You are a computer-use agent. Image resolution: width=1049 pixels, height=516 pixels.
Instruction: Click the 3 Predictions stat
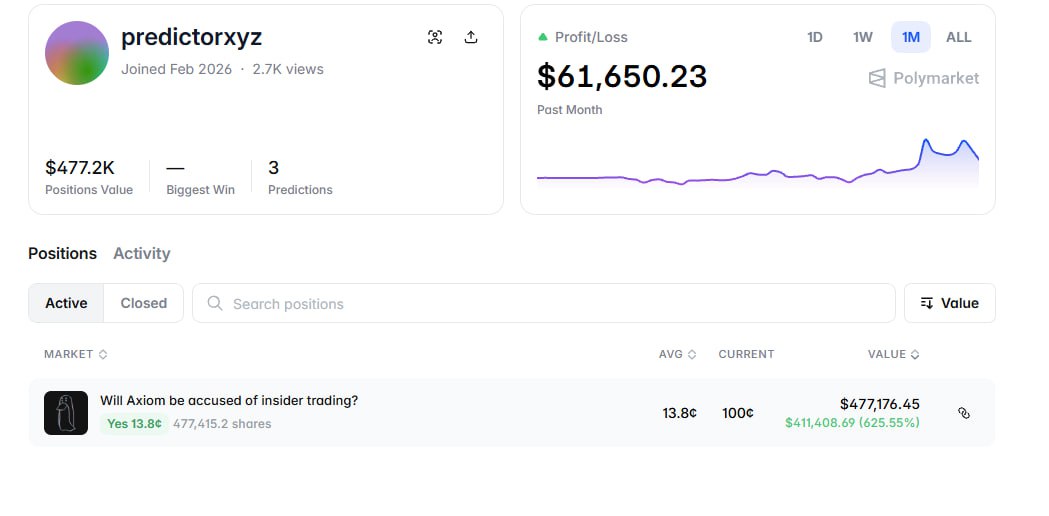300,177
